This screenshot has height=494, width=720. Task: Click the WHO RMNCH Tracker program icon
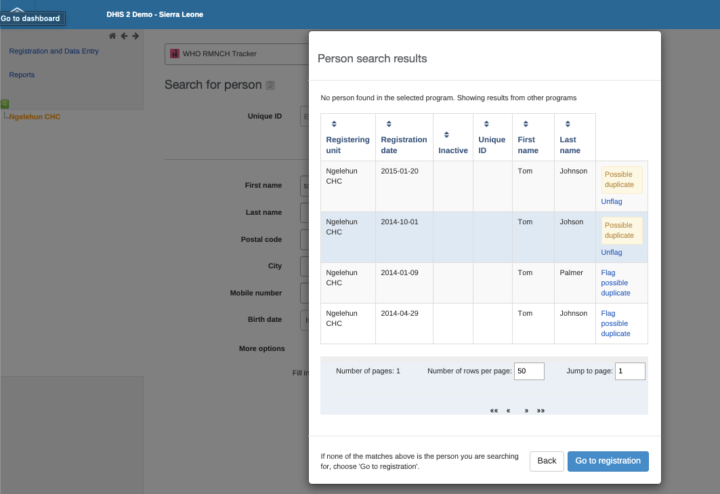tap(174, 54)
